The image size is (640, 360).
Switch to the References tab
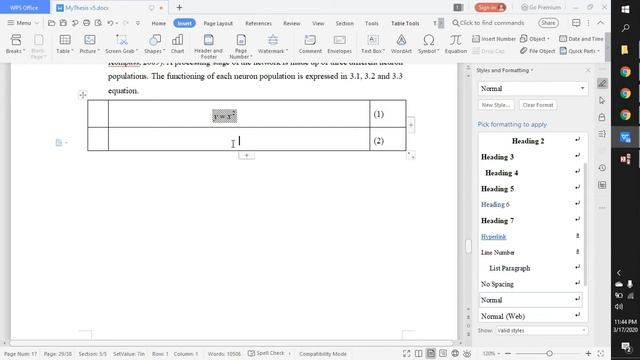click(258, 24)
